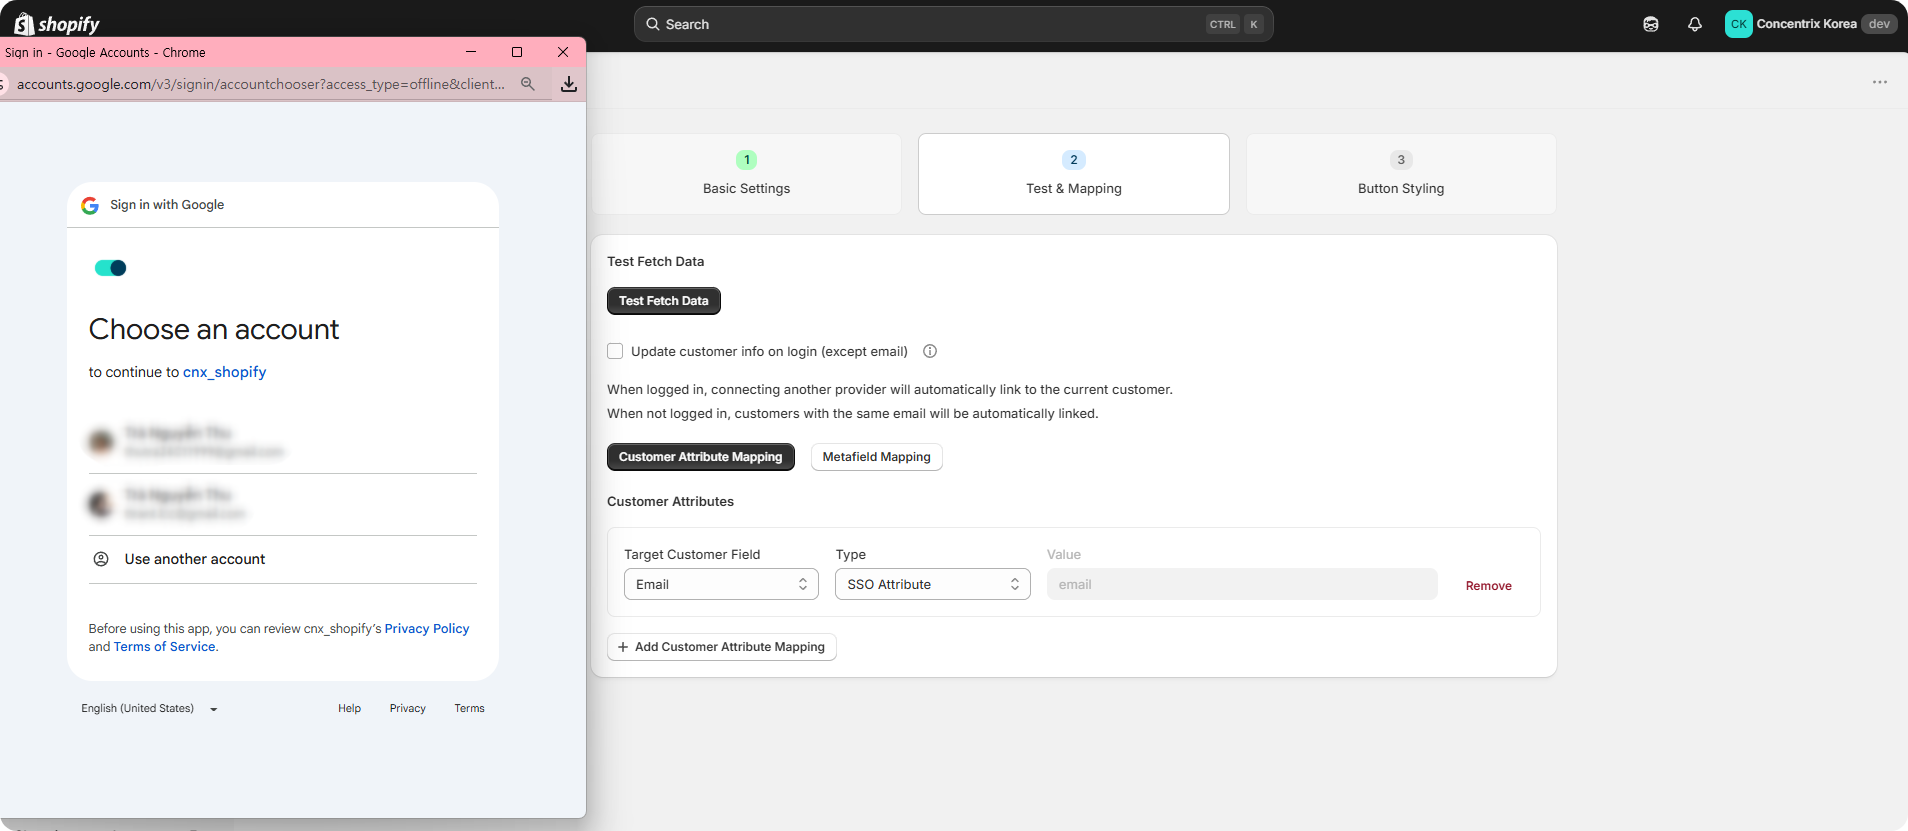The image size is (1908, 831).
Task: Switch to Button Styling step
Action: [x=1401, y=174]
